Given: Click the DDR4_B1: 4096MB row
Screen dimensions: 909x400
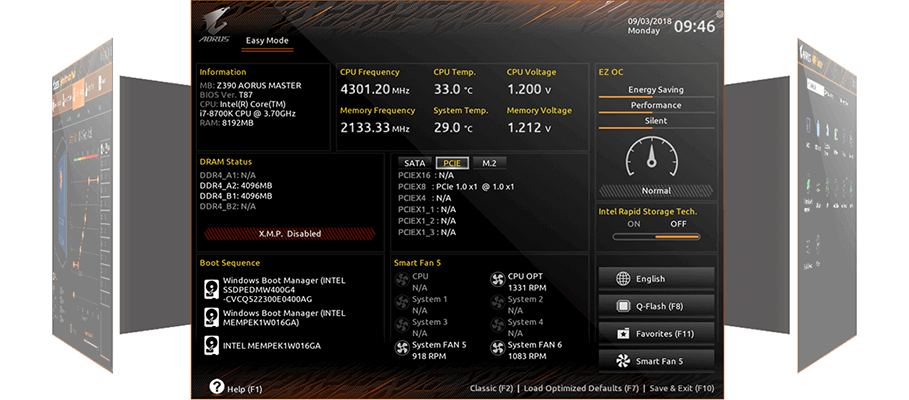Looking at the screenshot, I should pos(236,196).
